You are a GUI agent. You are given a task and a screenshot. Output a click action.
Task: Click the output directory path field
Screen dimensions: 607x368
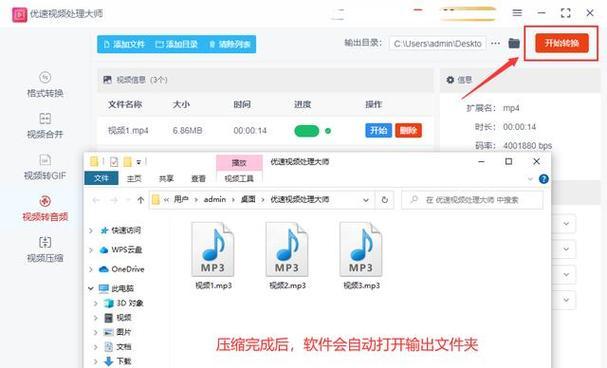point(437,44)
